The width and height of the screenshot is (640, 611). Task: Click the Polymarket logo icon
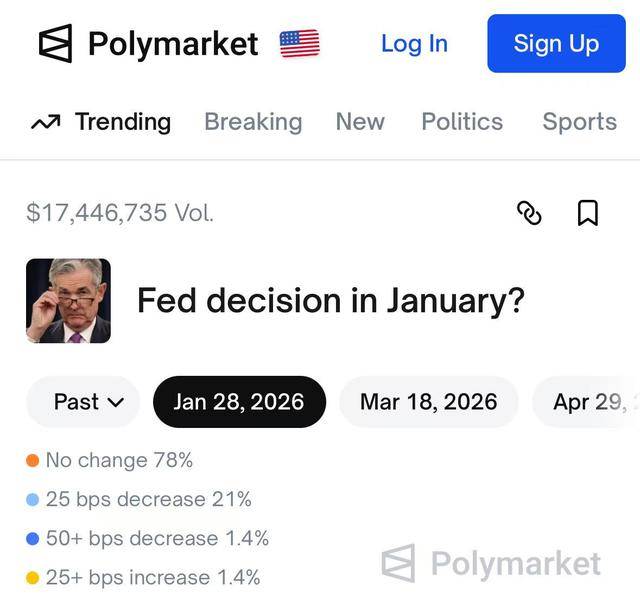[55, 44]
